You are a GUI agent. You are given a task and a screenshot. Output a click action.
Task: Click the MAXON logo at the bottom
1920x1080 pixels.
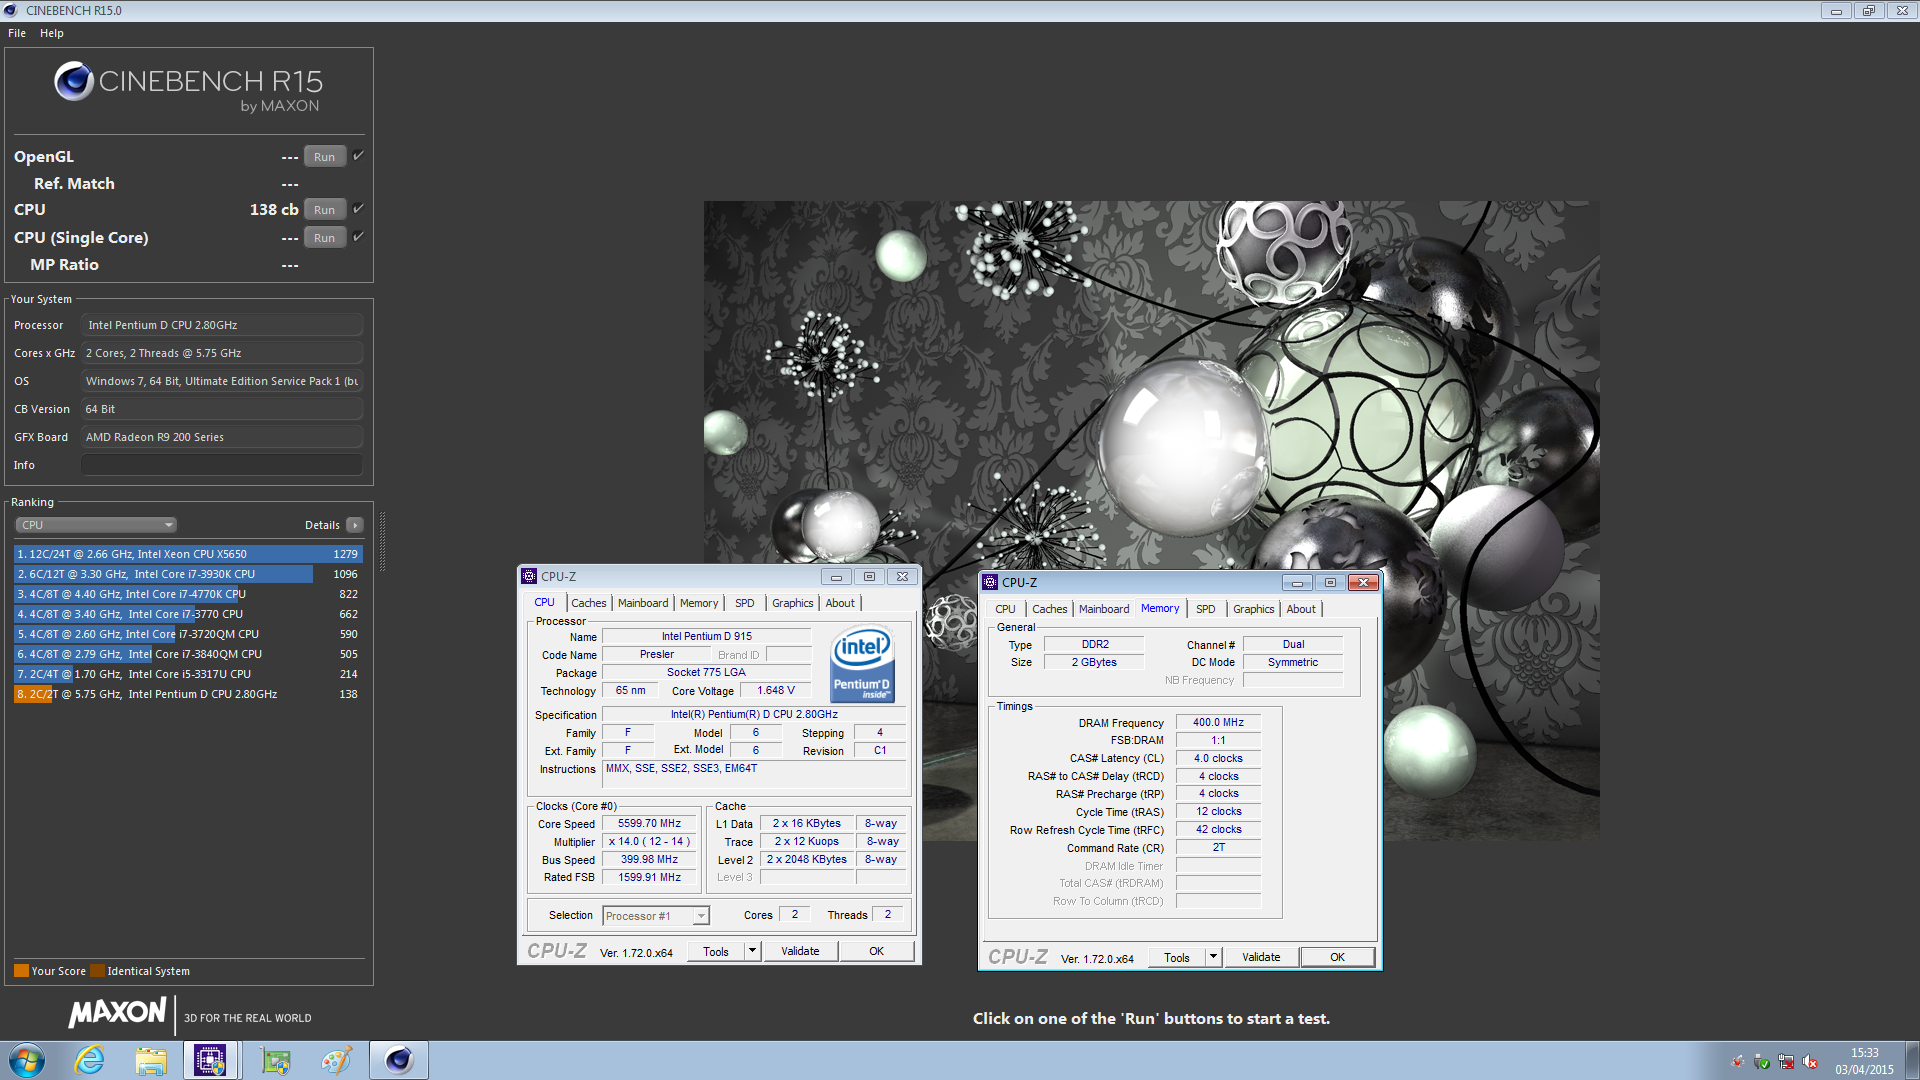[118, 1013]
